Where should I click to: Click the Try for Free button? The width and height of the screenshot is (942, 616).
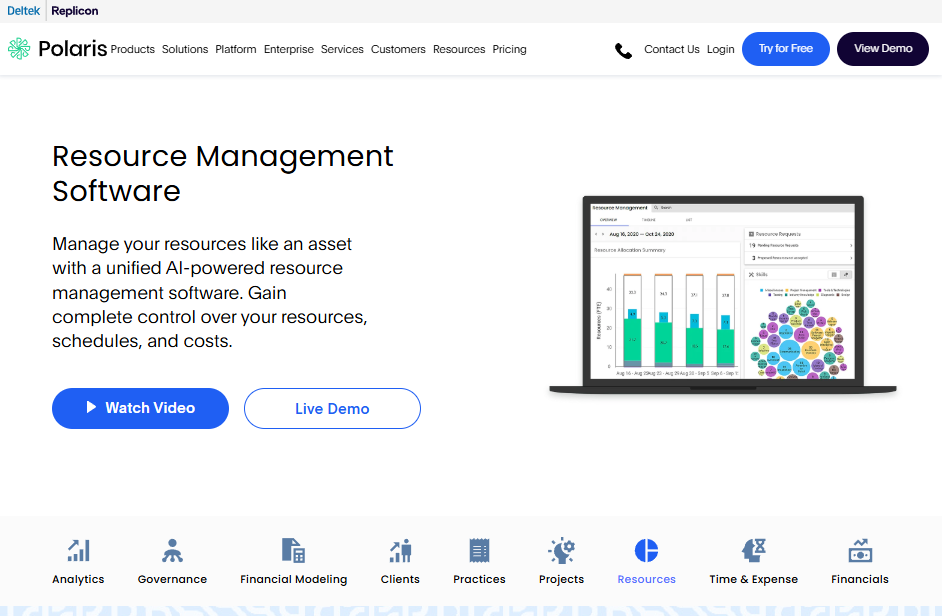click(x=785, y=49)
